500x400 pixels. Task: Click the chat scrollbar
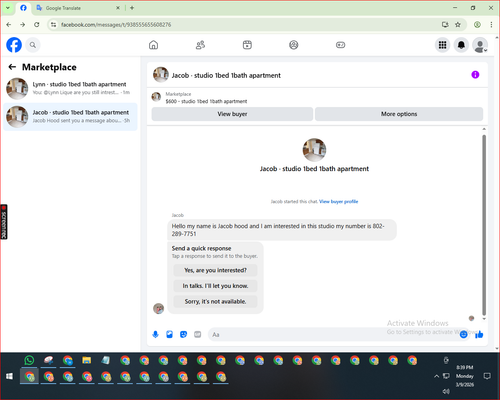point(484,225)
